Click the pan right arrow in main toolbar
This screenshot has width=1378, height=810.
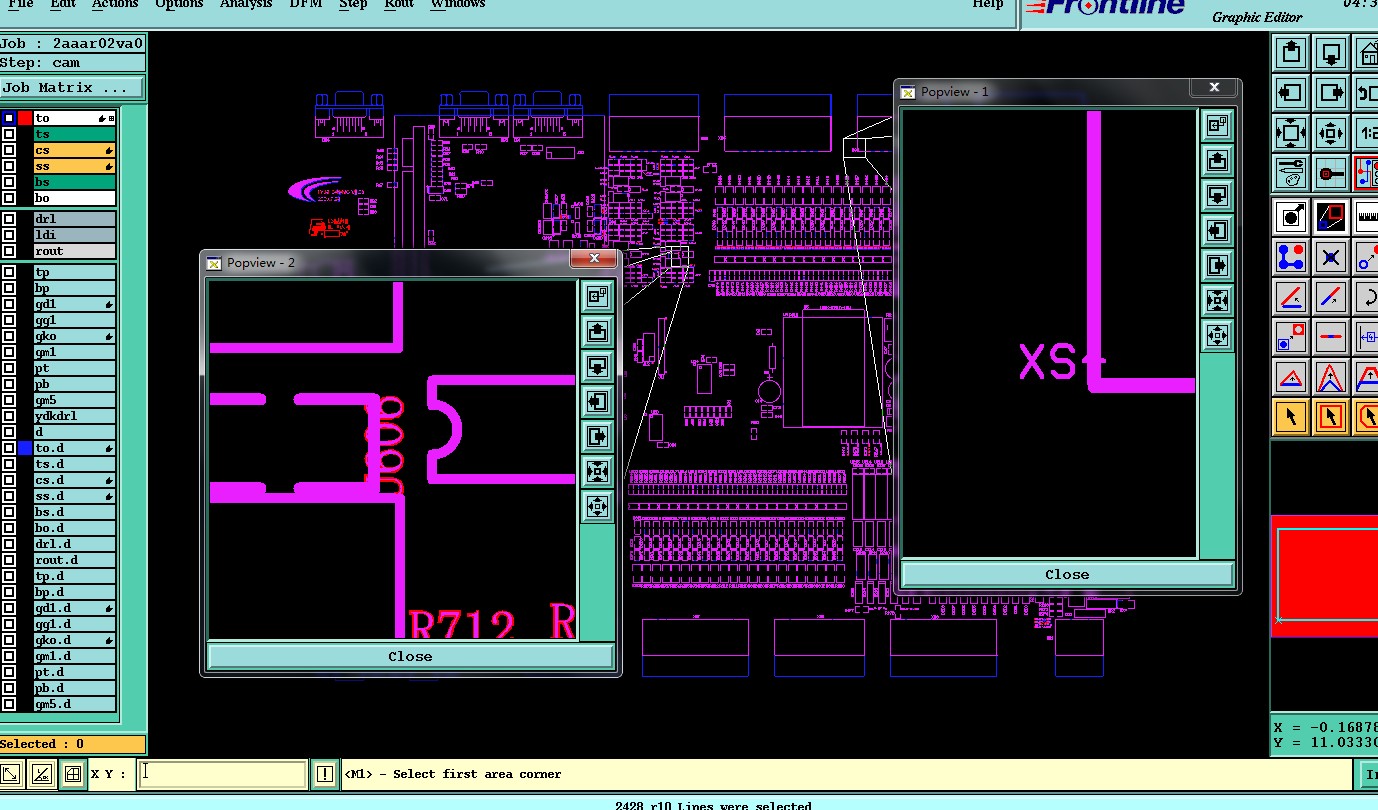pyautogui.click(x=1330, y=93)
